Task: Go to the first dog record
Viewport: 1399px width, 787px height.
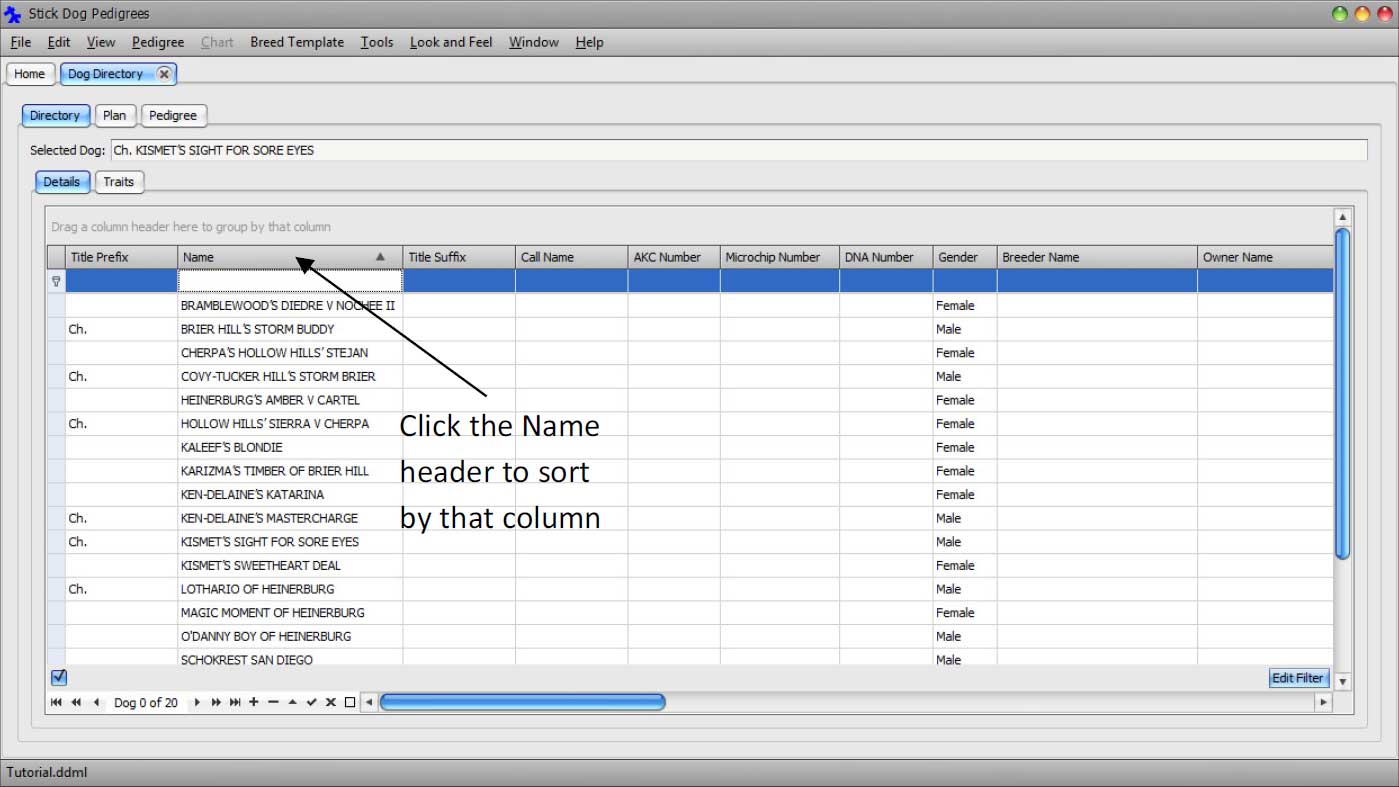Action: [x=56, y=703]
